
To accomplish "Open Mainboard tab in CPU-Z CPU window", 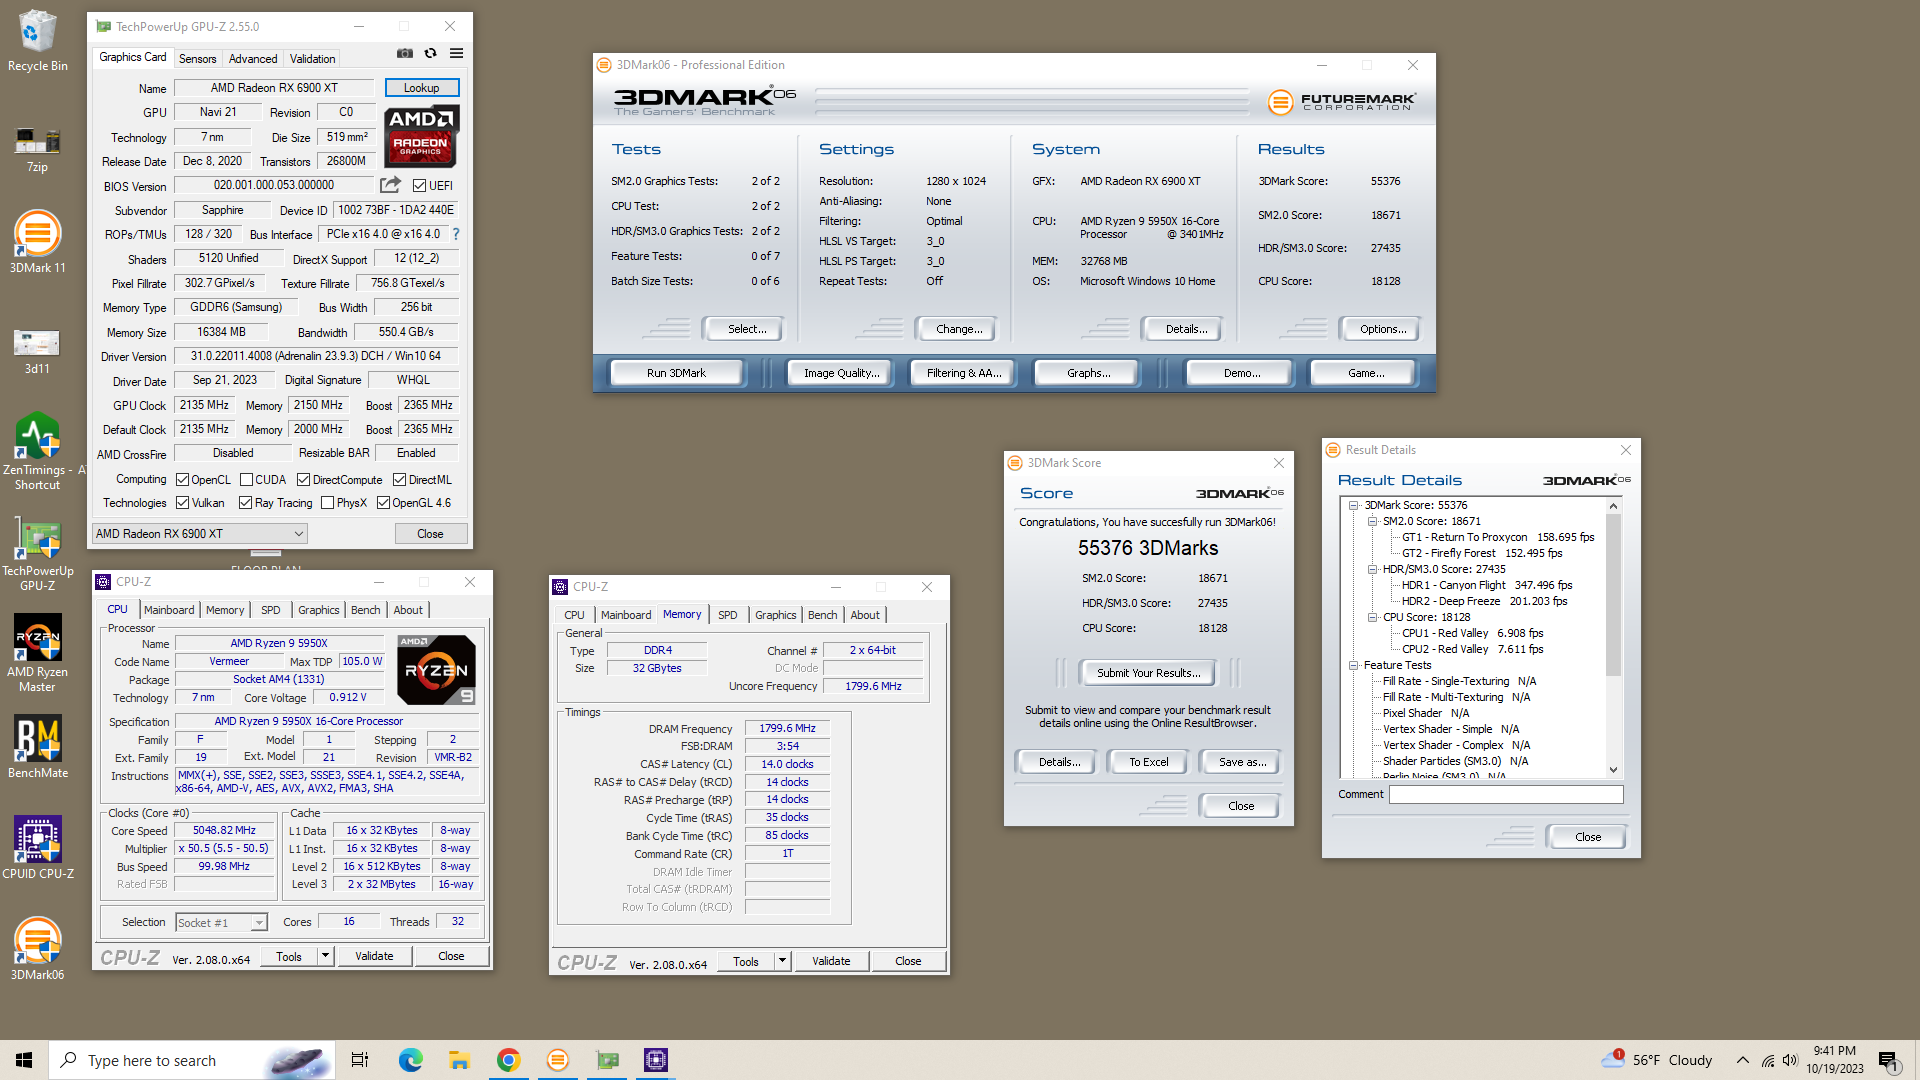I will [169, 610].
